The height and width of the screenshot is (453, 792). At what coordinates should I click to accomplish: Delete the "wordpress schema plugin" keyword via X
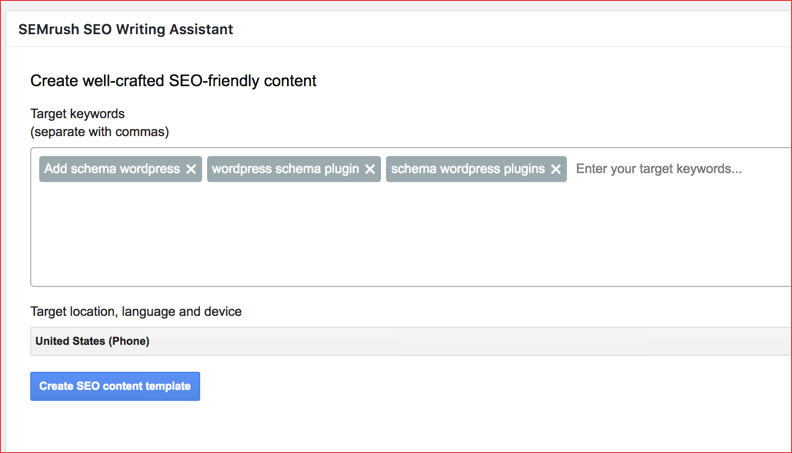point(370,169)
